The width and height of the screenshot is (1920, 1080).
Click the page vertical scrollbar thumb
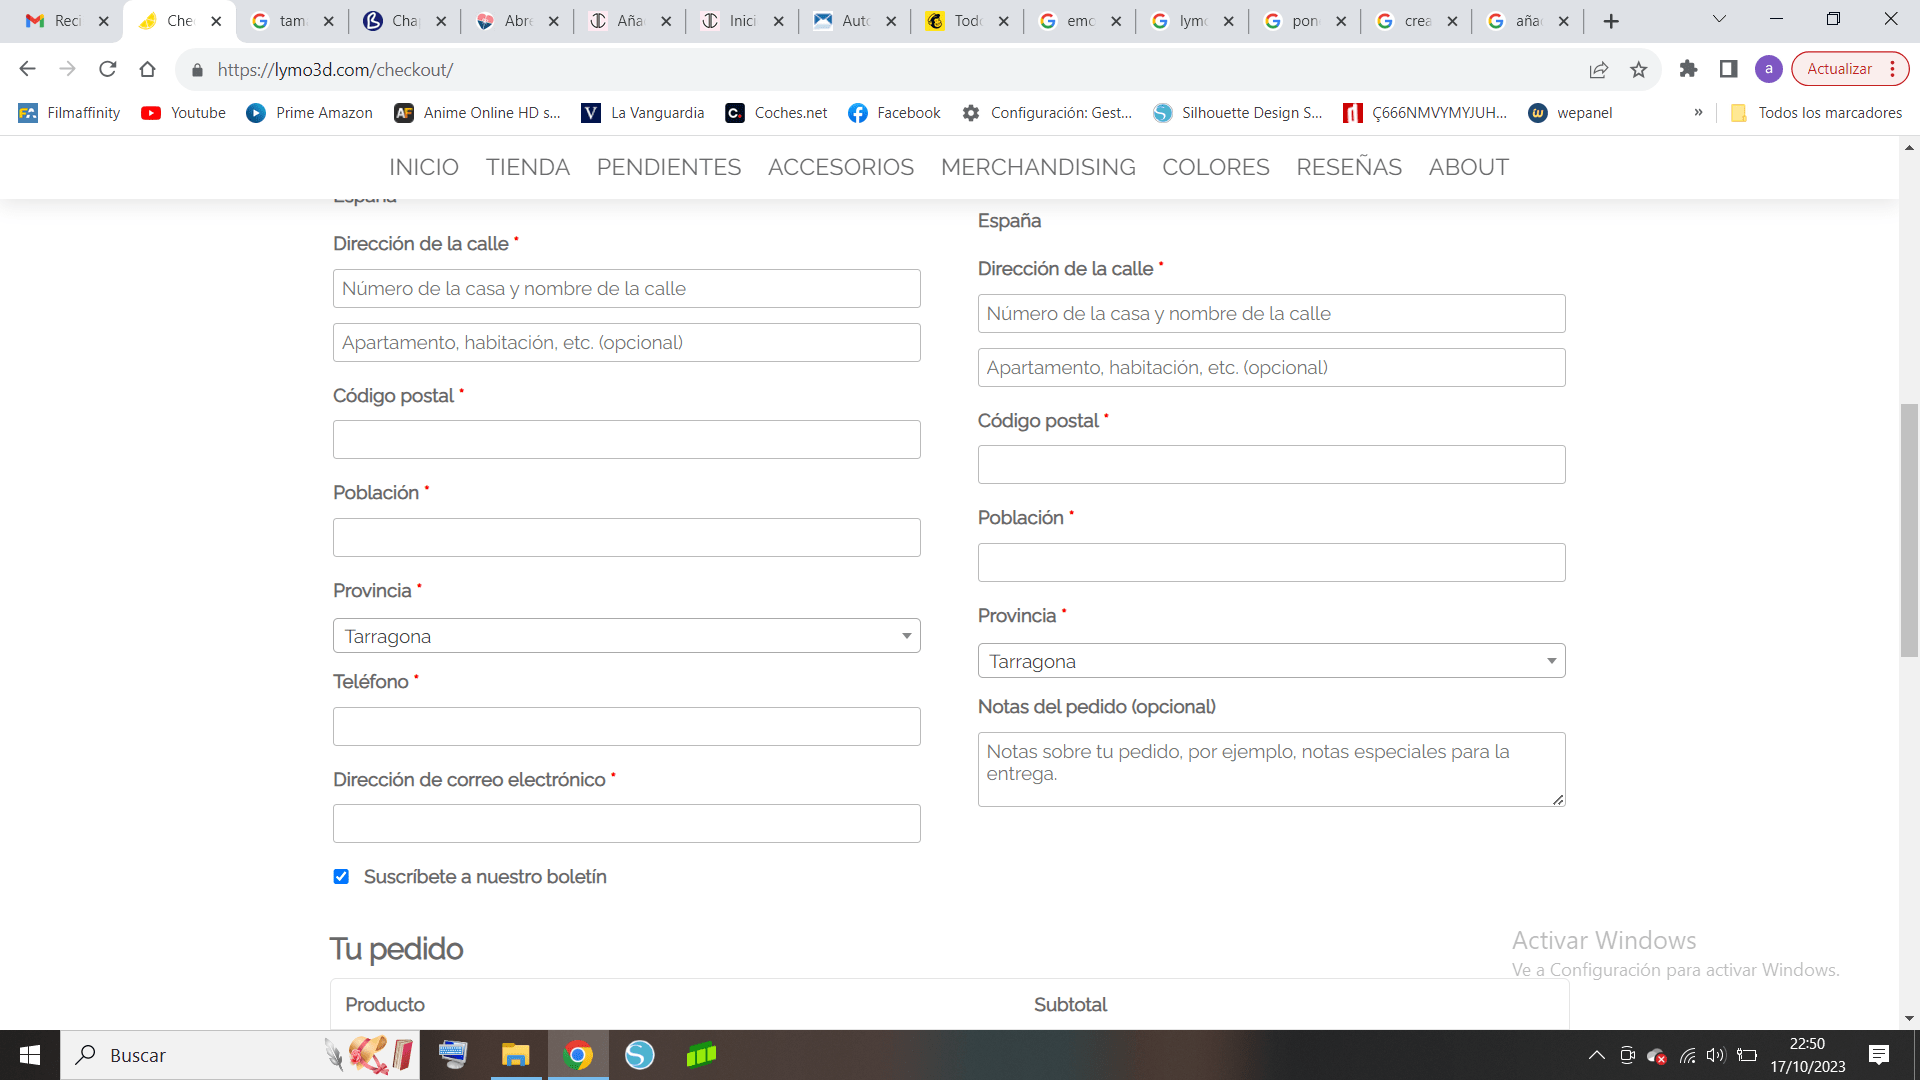[1909, 530]
